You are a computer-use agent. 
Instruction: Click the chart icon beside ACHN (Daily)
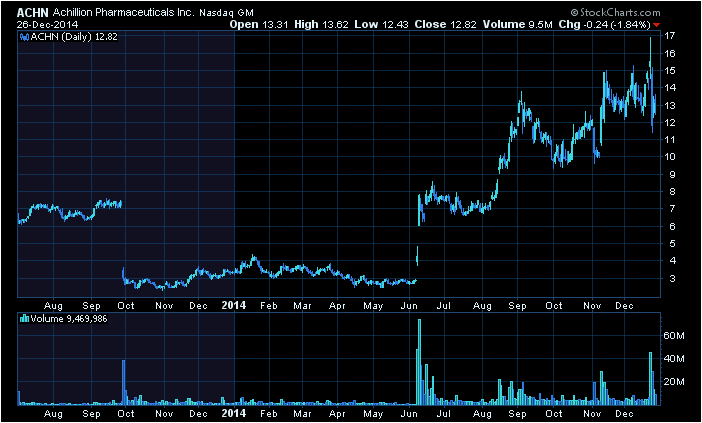tap(25, 37)
